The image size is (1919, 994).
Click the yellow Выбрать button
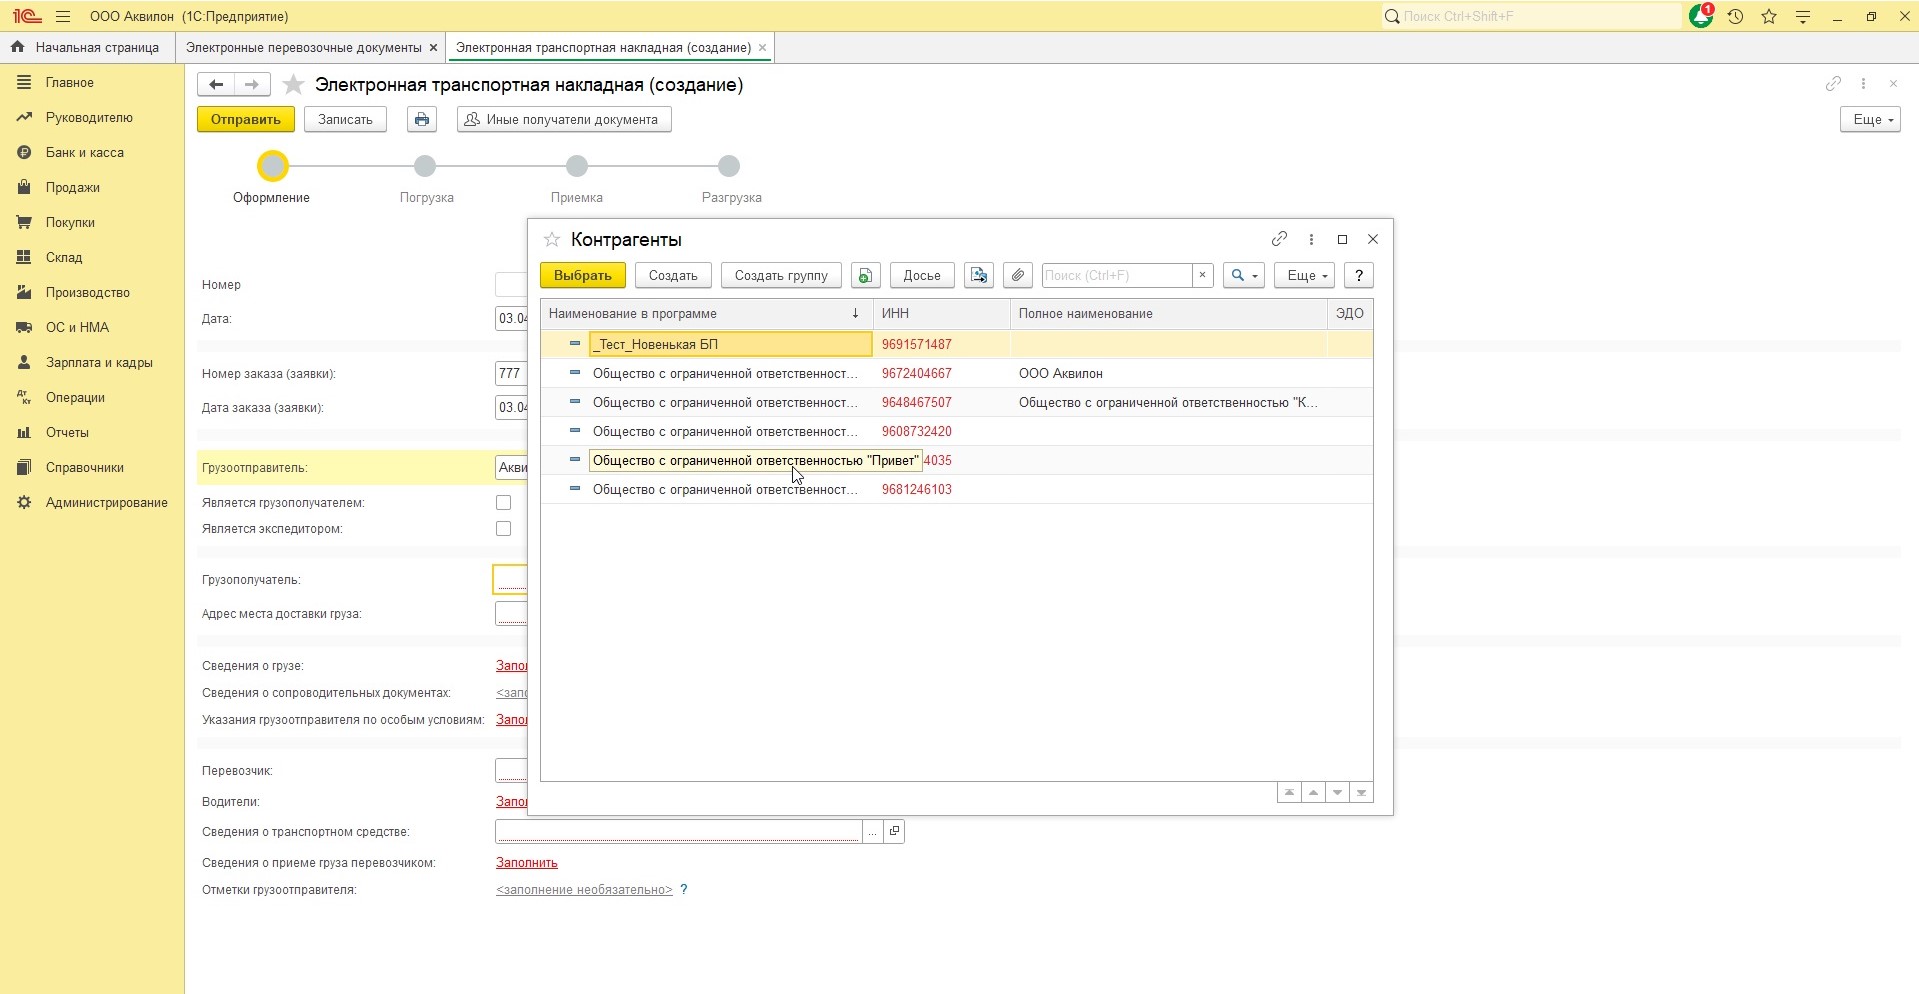coord(583,275)
